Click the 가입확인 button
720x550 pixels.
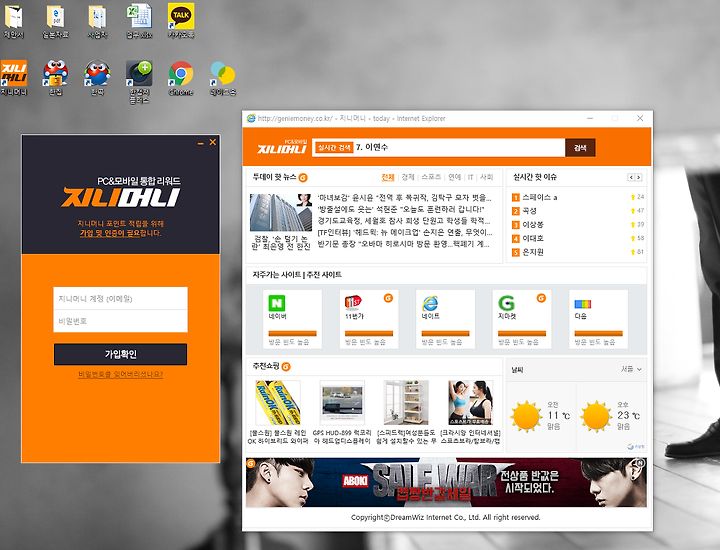pyautogui.click(x=120, y=354)
